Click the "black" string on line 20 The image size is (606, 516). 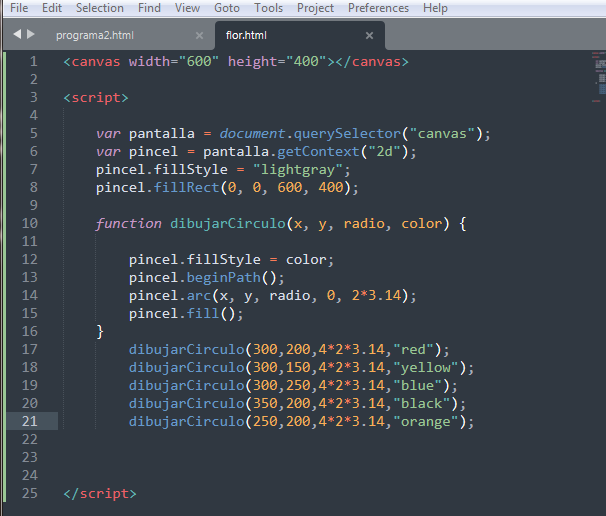[x=422, y=404]
